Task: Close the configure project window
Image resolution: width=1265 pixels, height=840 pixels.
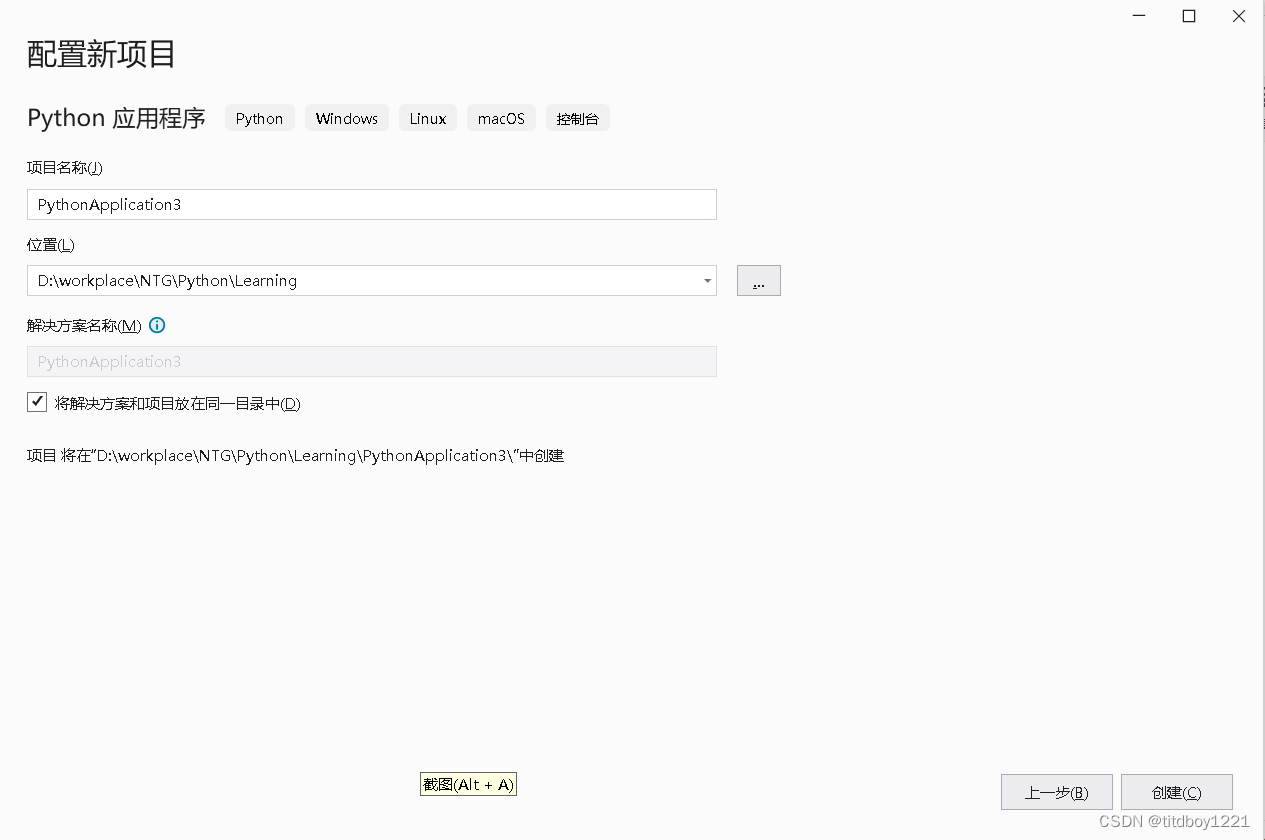Action: pos(1238,16)
